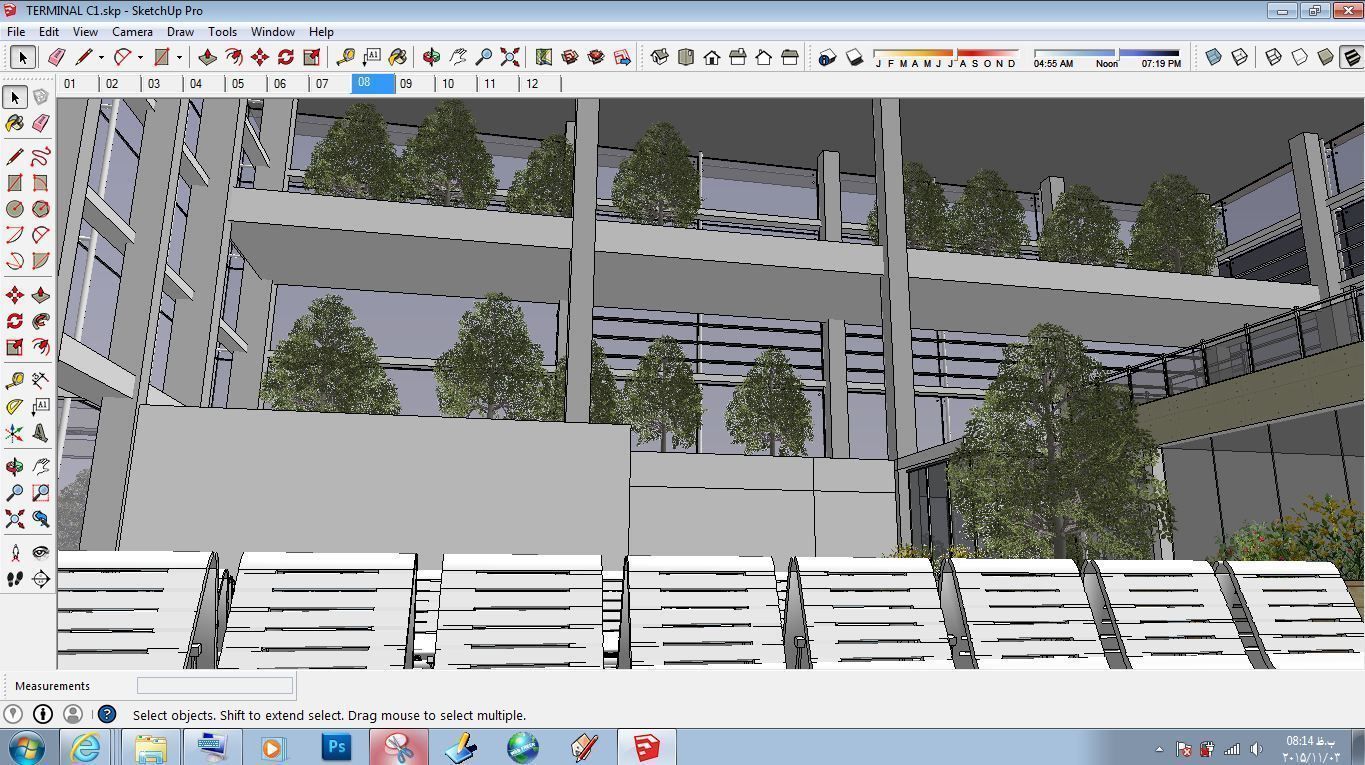Screen dimensions: 1365x765
Task: Open the Window menu
Action: [272, 32]
